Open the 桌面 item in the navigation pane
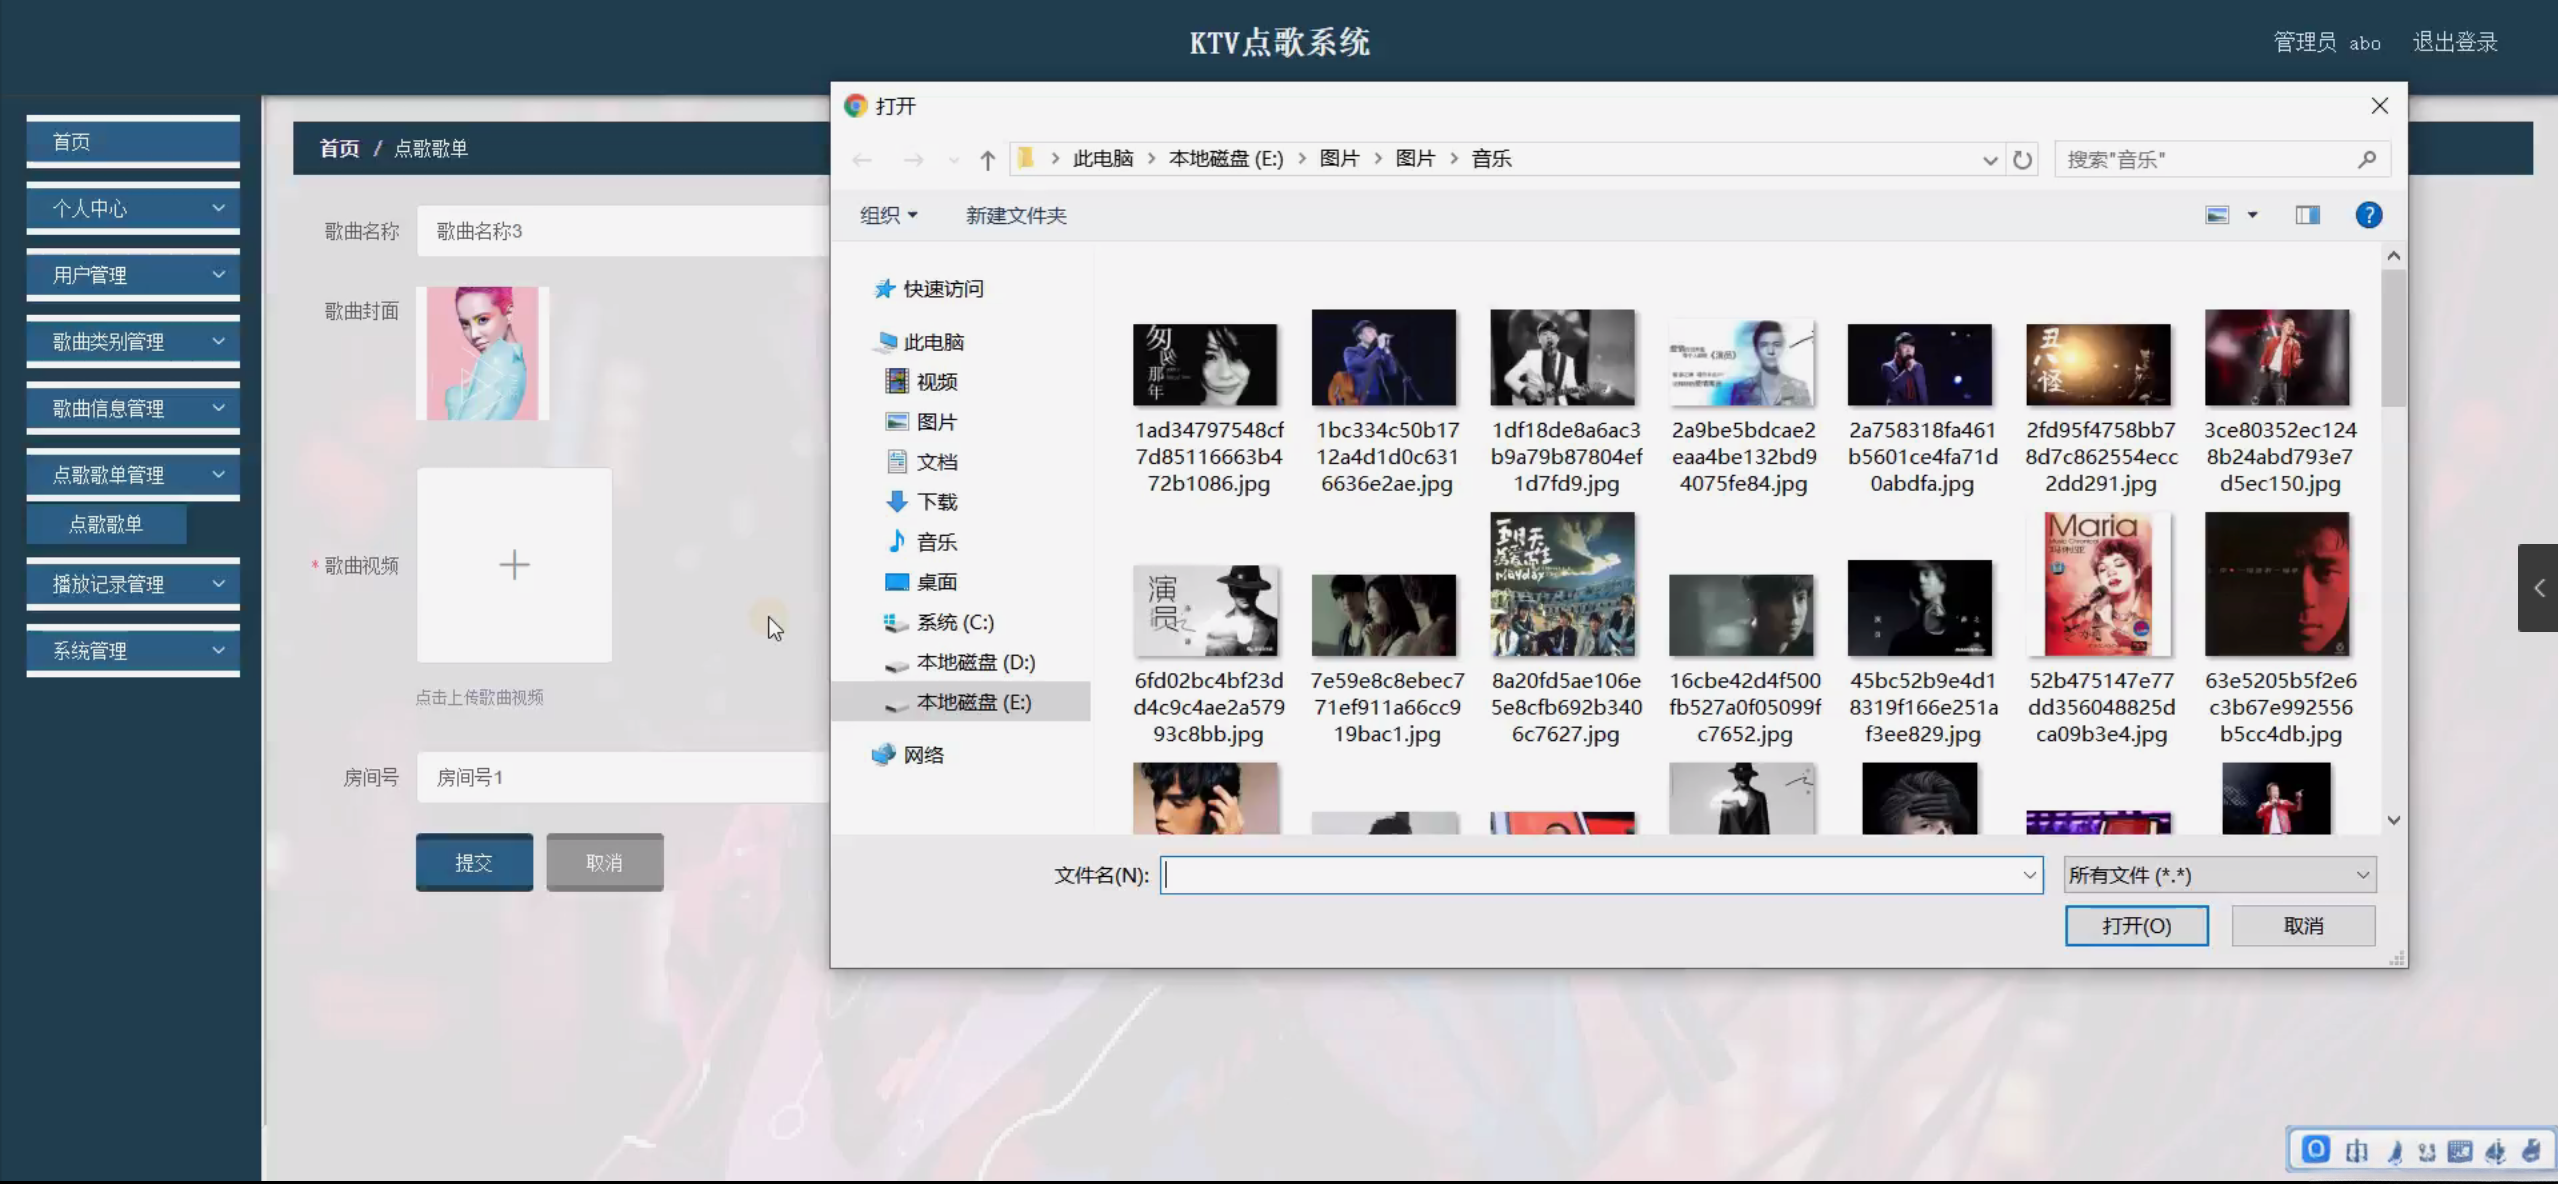Screen dimensions: 2558x1184 pyautogui.click(x=935, y=581)
